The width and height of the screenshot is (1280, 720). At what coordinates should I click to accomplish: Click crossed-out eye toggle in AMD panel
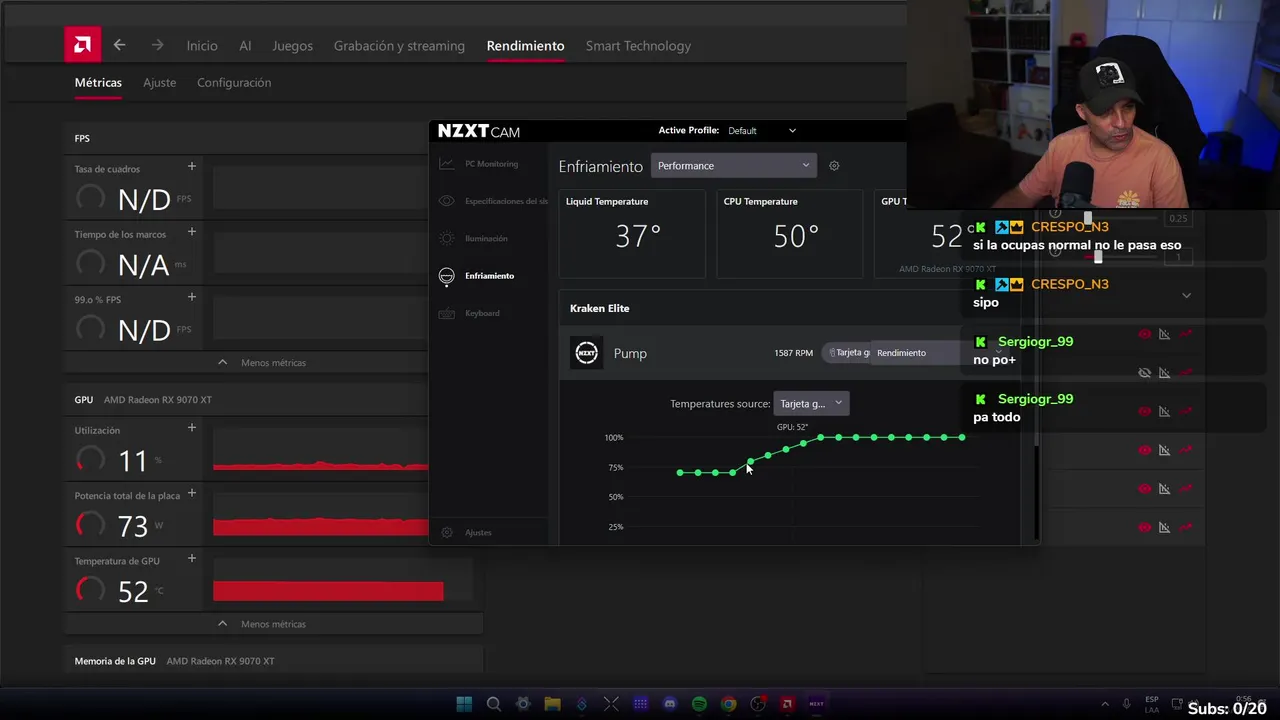(1145, 373)
